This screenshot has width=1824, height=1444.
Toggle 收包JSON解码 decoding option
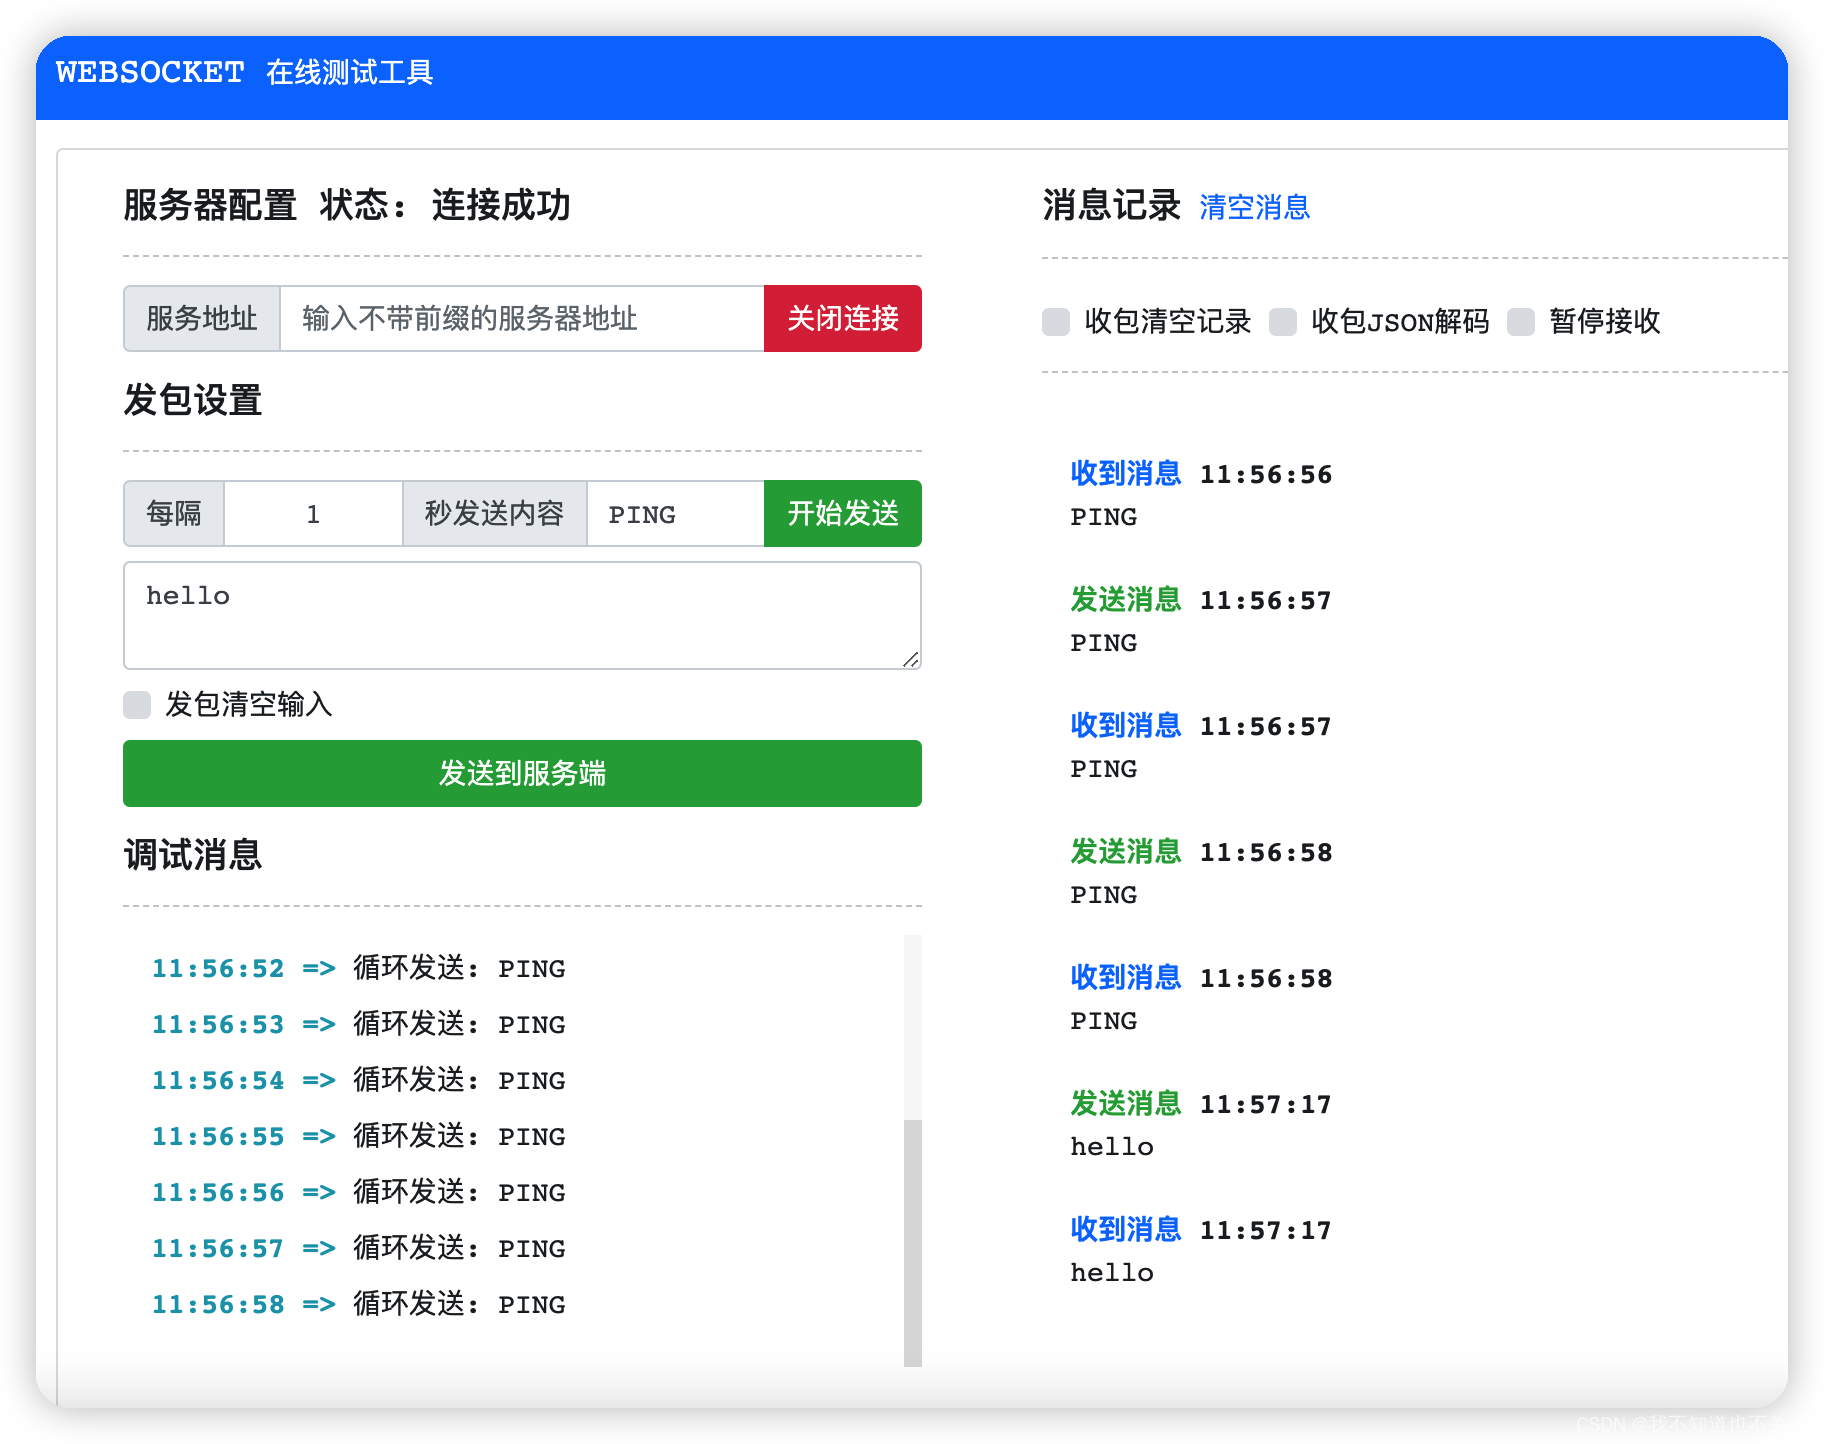point(1283,321)
